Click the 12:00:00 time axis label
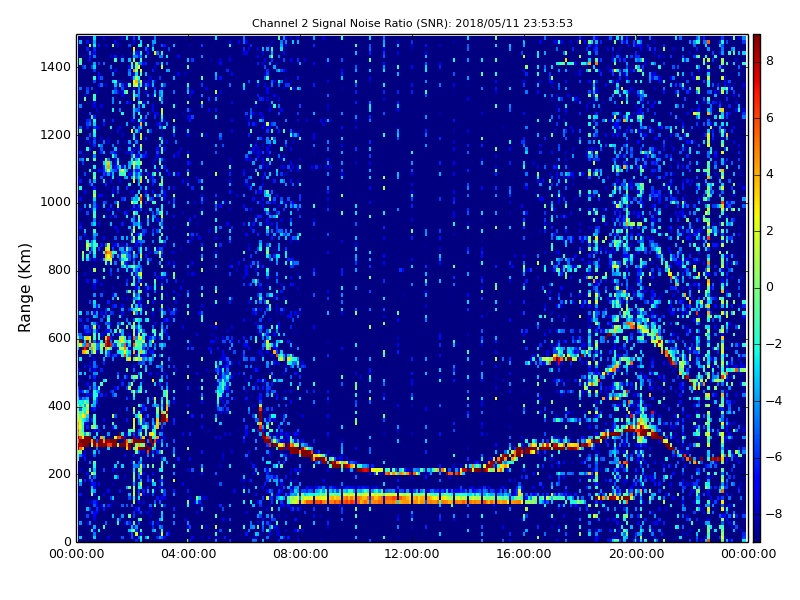800x600 pixels. point(412,554)
